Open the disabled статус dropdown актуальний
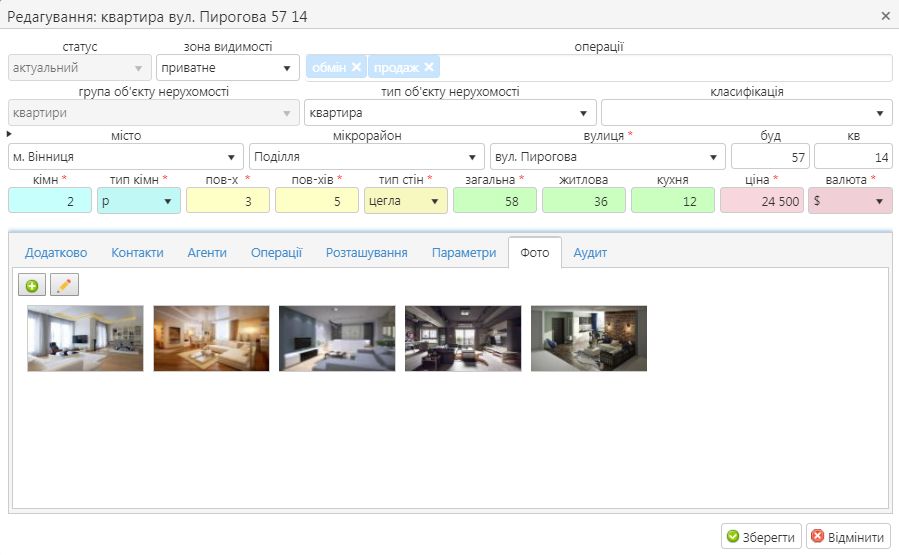The width and height of the screenshot is (899, 555). pos(80,68)
